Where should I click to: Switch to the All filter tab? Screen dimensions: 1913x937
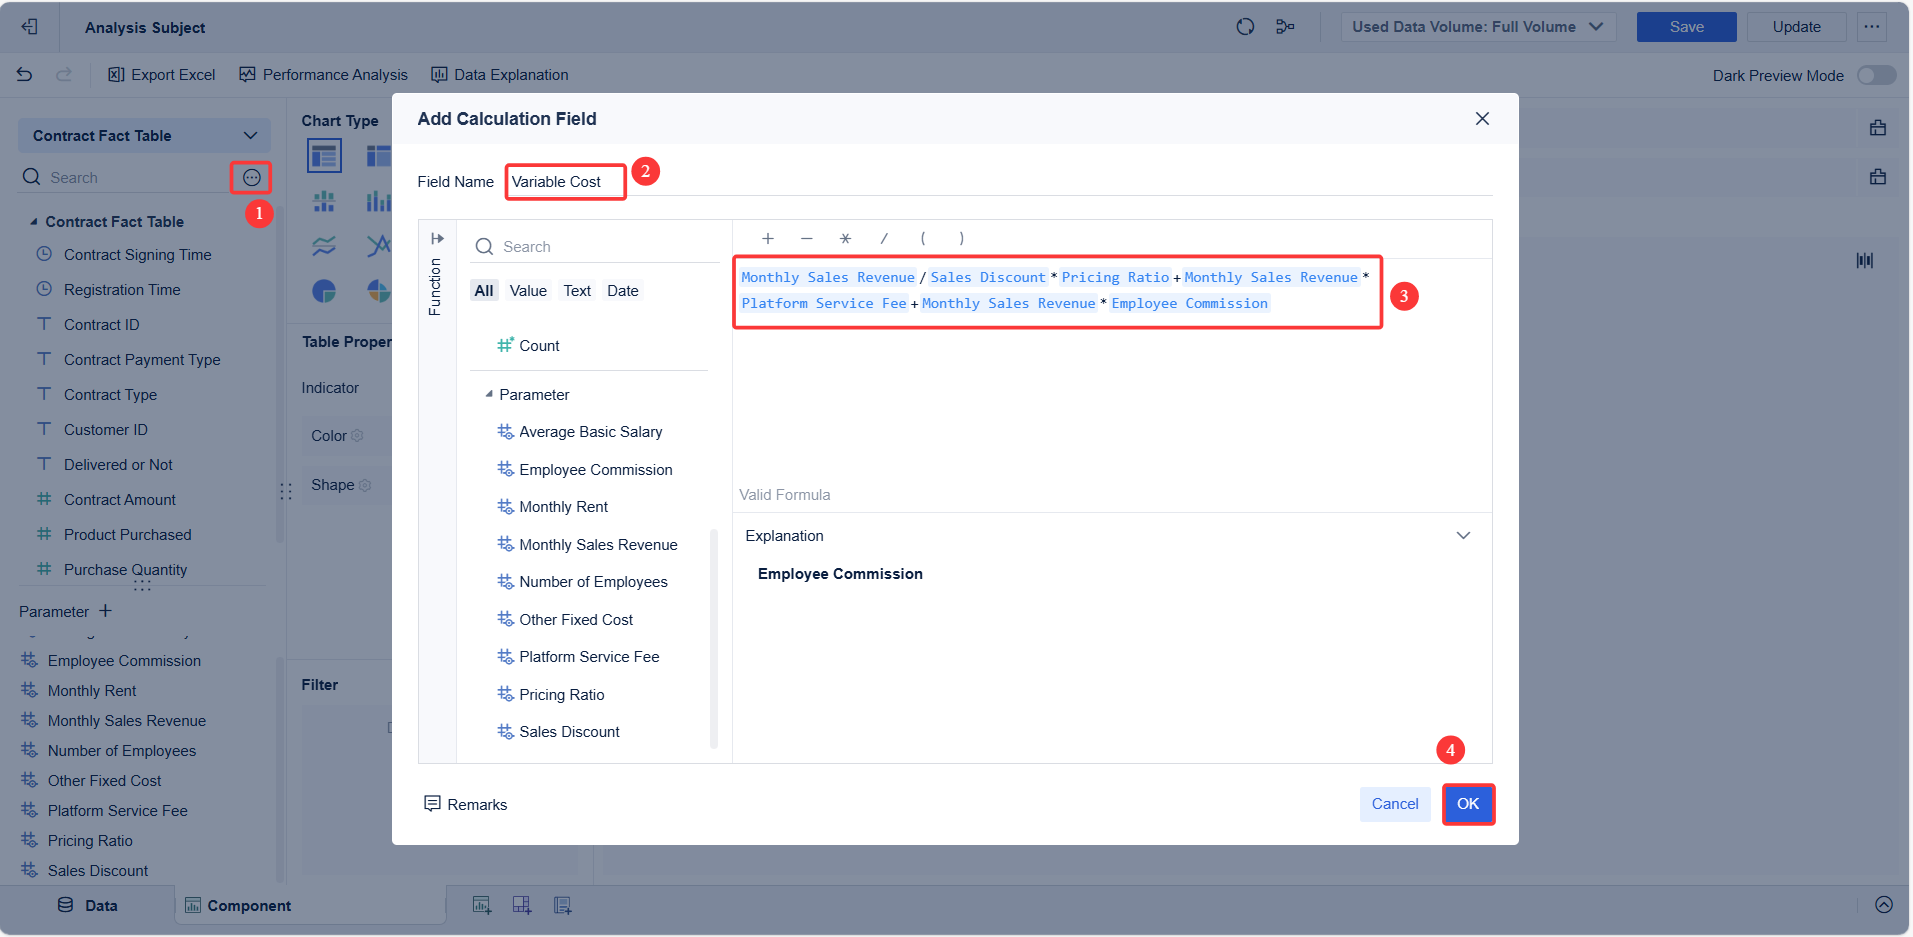(x=484, y=291)
